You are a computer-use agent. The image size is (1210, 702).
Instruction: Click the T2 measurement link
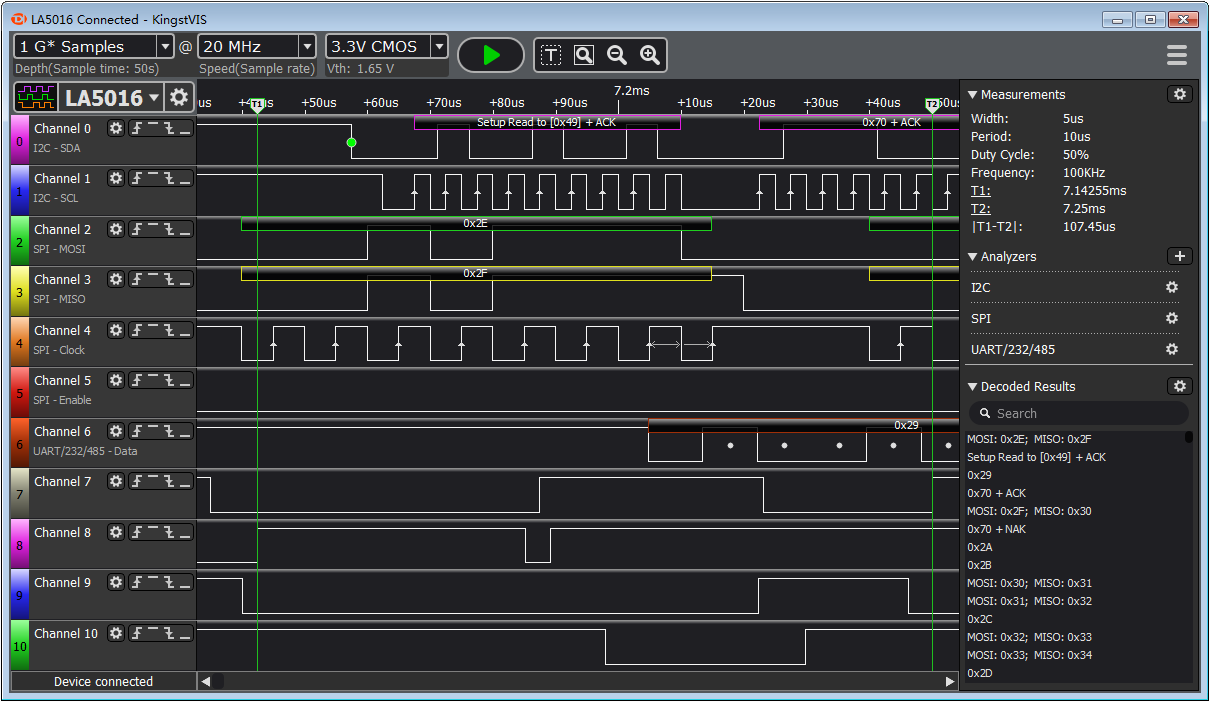coord(979,208)
